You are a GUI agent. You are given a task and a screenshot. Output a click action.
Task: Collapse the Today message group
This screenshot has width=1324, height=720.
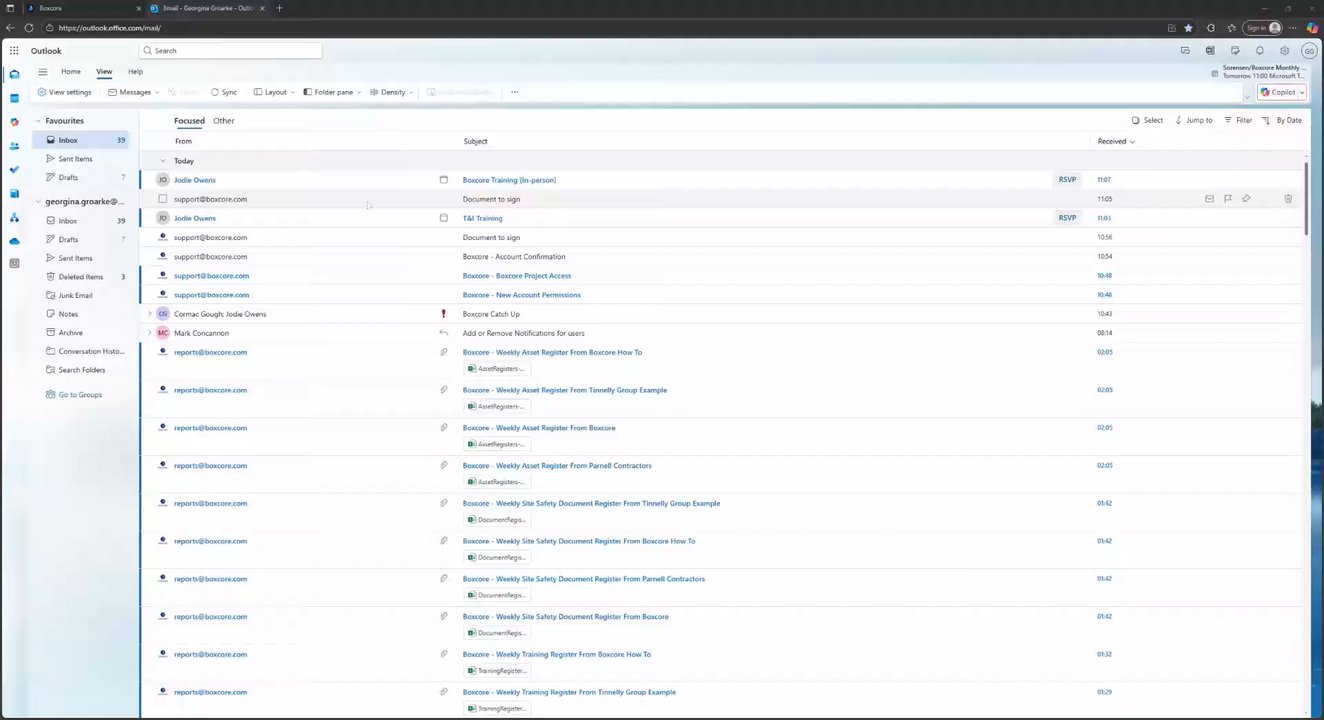point(163,161)
